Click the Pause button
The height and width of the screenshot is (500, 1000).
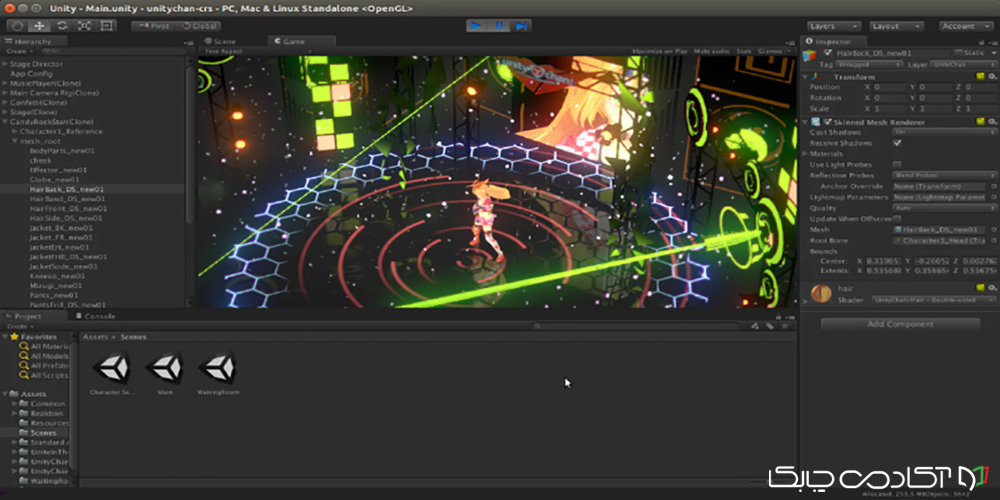499,26
